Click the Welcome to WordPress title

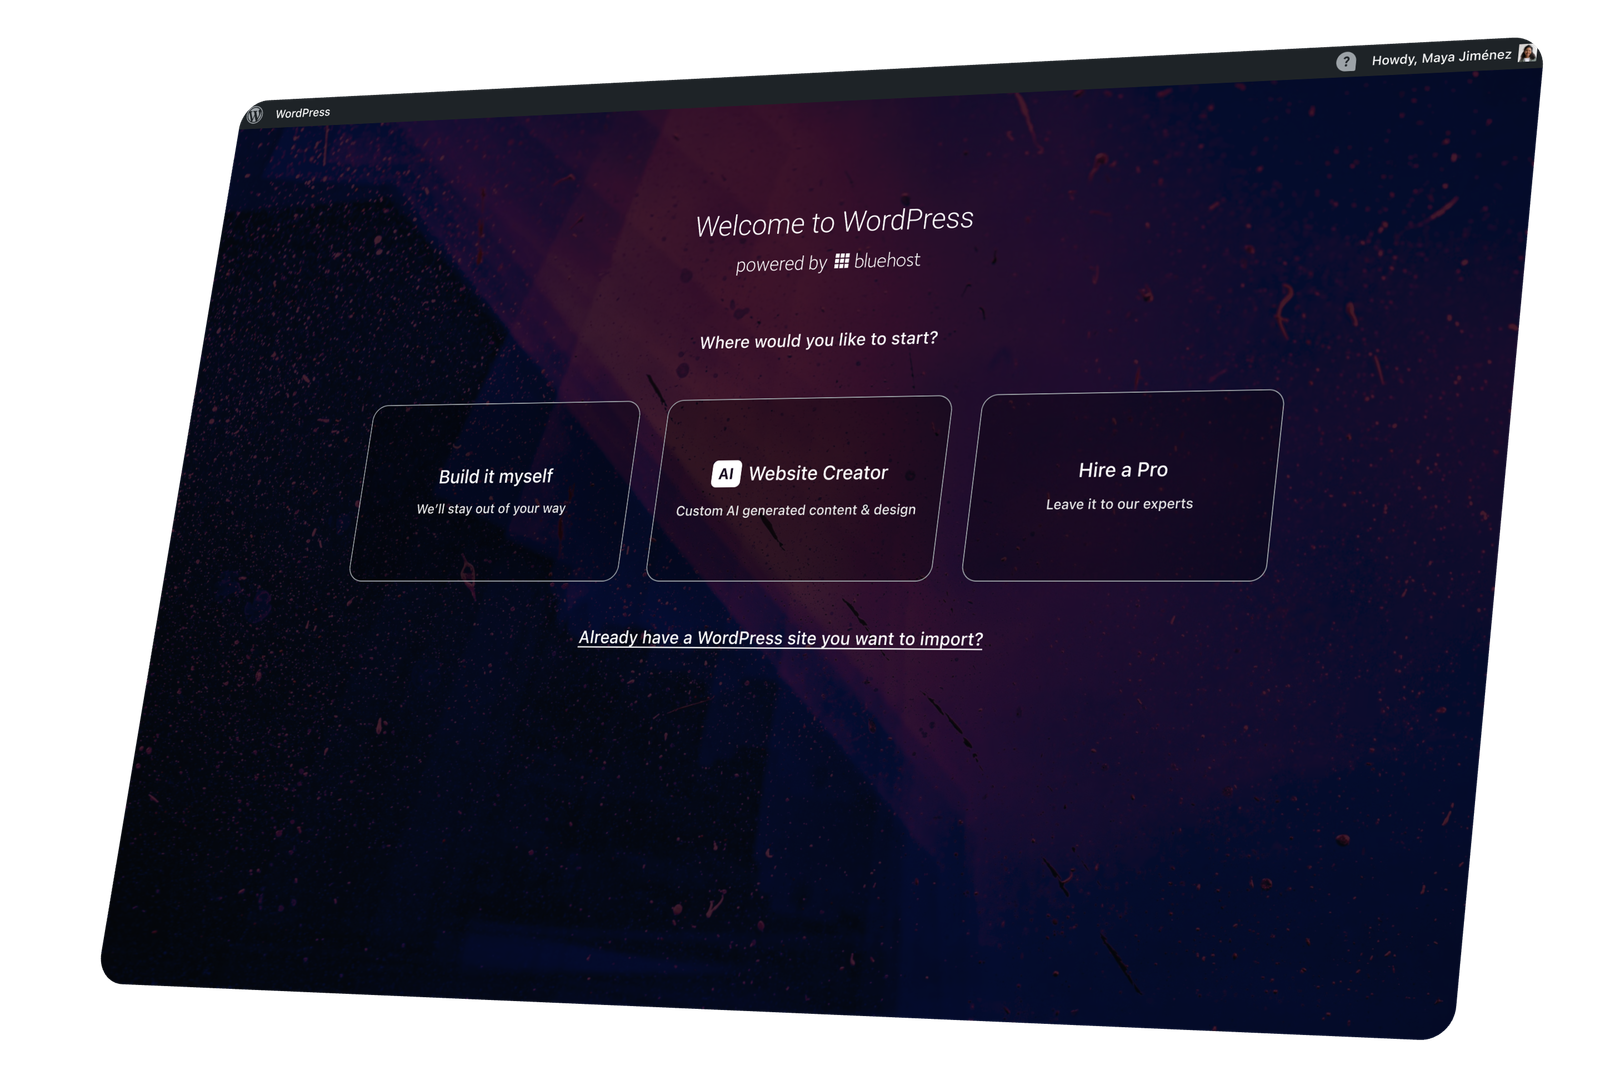(x=836, y=221)
